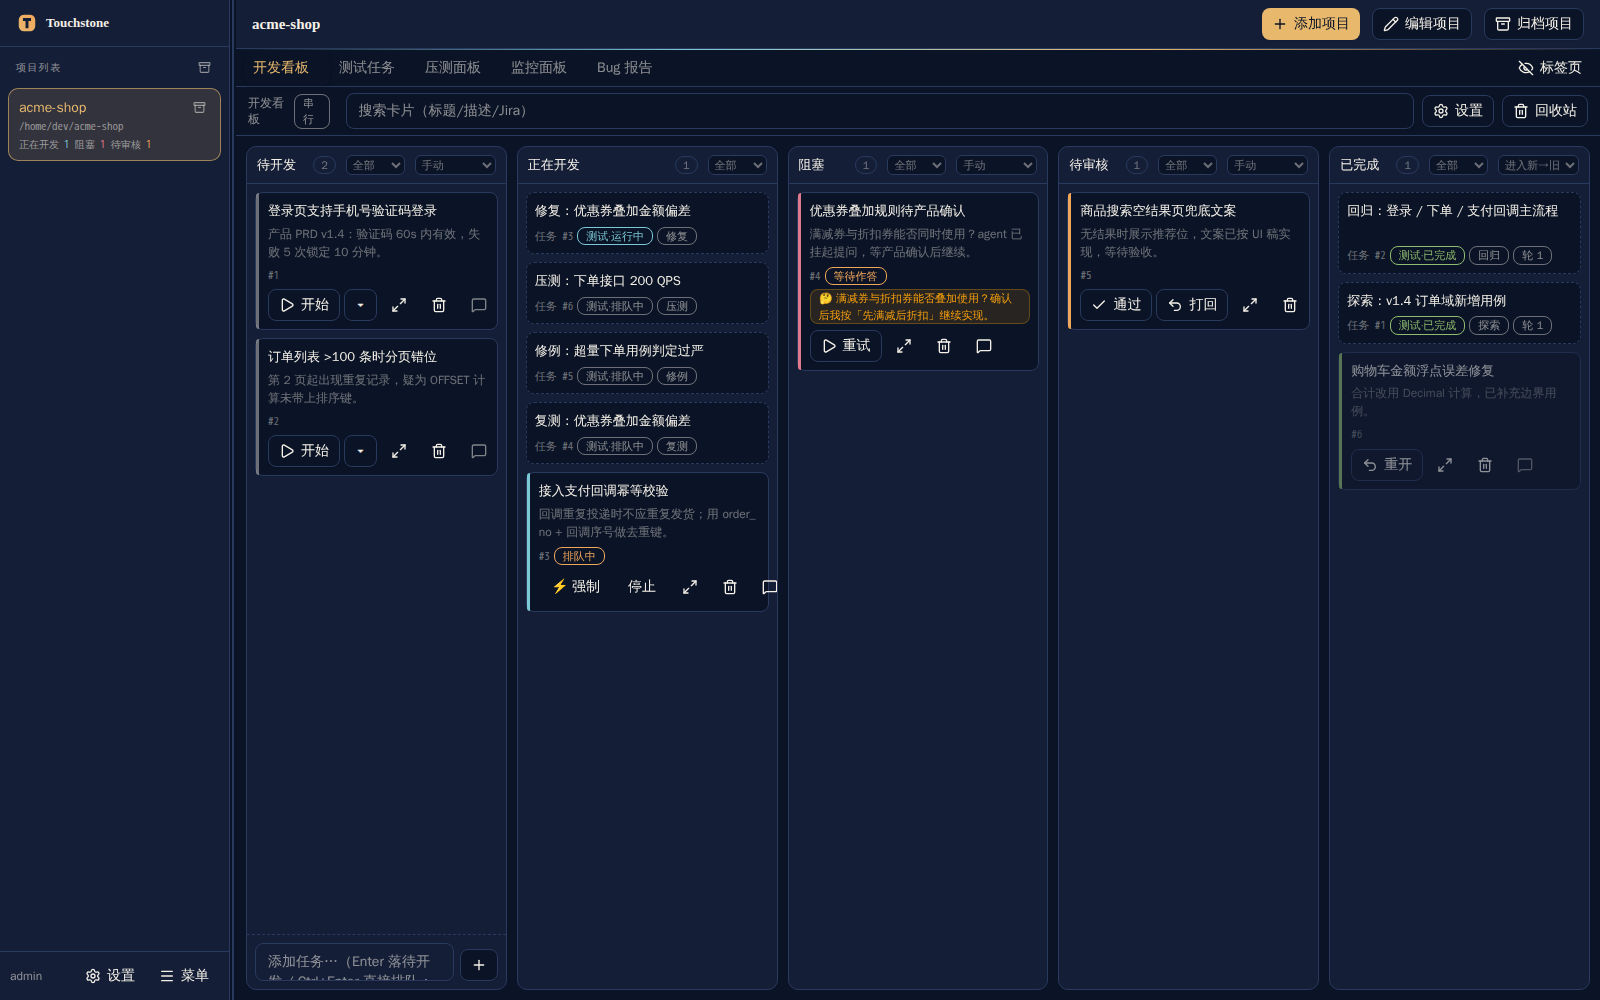This screenshot has width=1600, height=1000.
Task: Select acme-shop project in sidebar
Action: click(x=114, y=125)
